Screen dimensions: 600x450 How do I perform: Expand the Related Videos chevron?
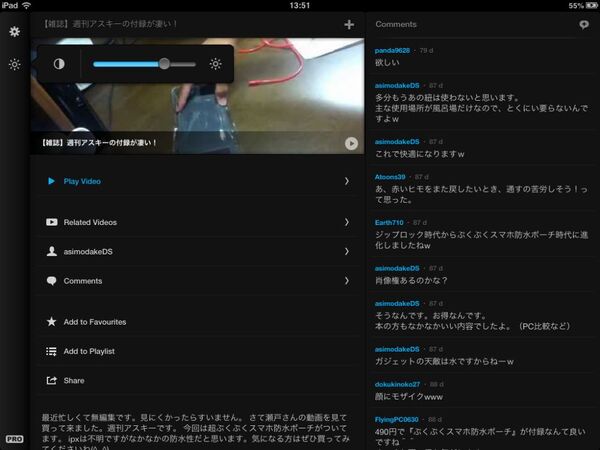click(x=347, y=222)
